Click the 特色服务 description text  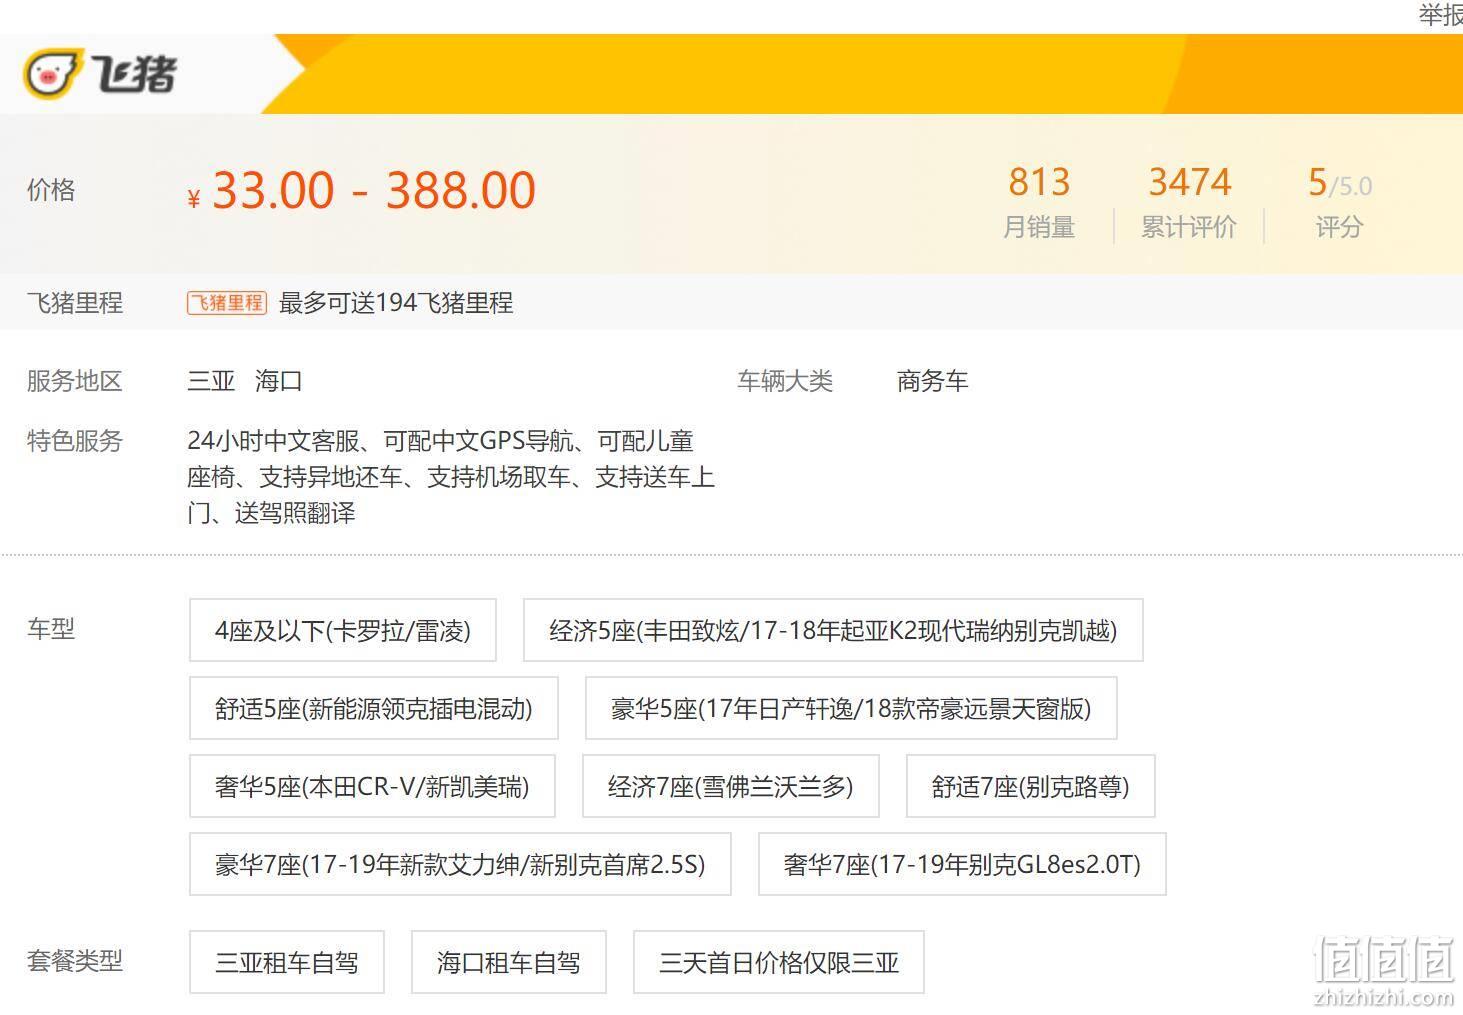[451, 477]
